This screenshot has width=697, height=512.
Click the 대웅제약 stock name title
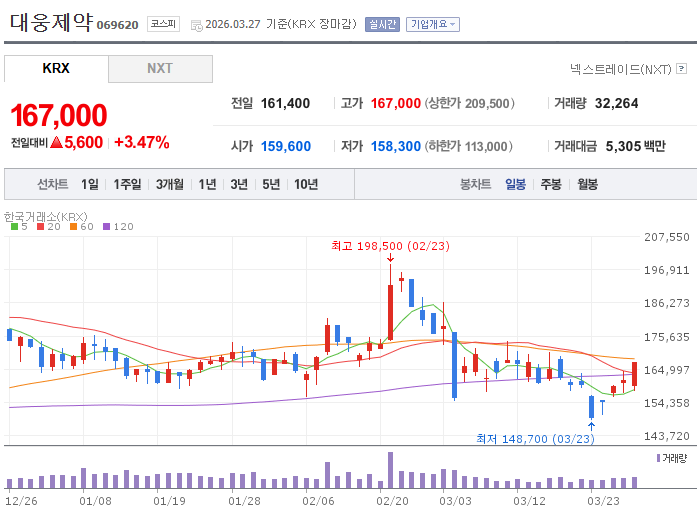(52, 22)
